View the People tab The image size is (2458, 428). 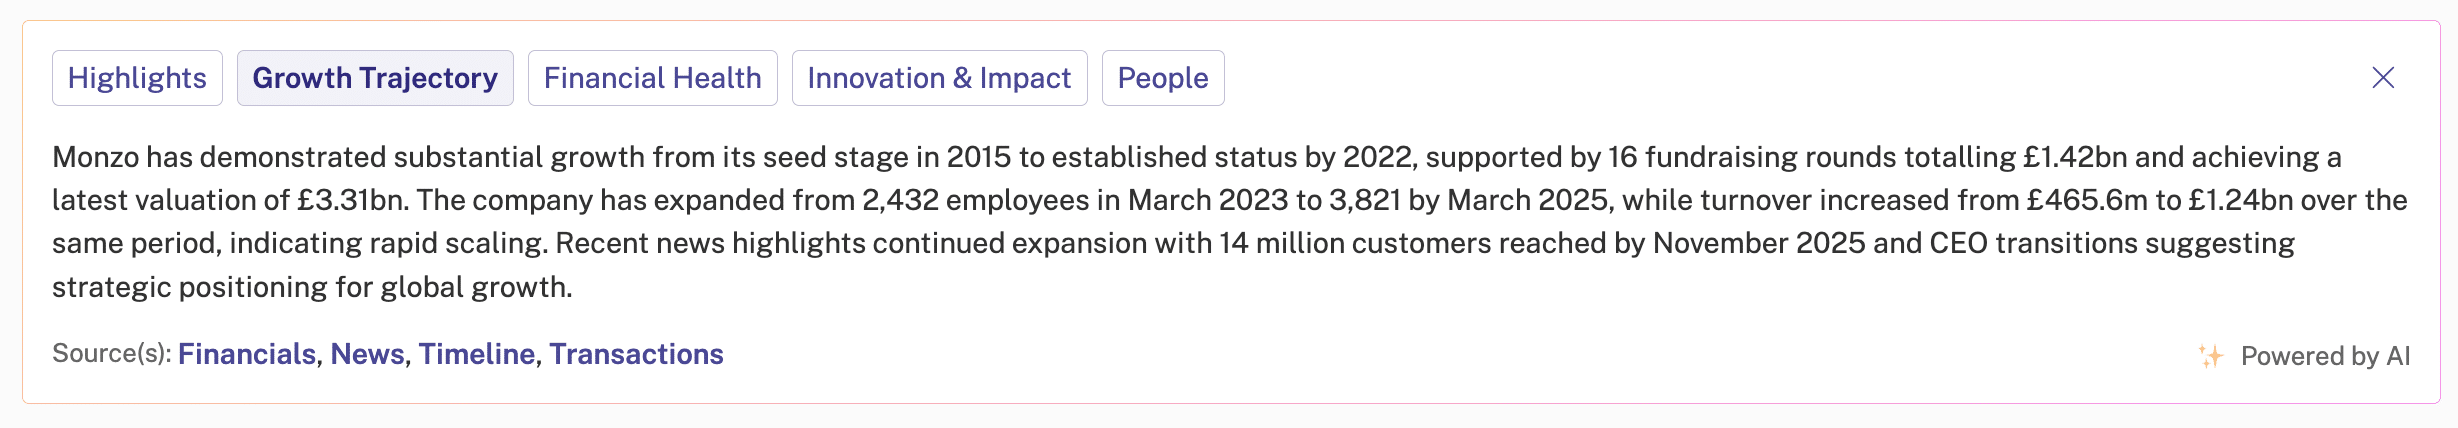(x=1162, y=78)
